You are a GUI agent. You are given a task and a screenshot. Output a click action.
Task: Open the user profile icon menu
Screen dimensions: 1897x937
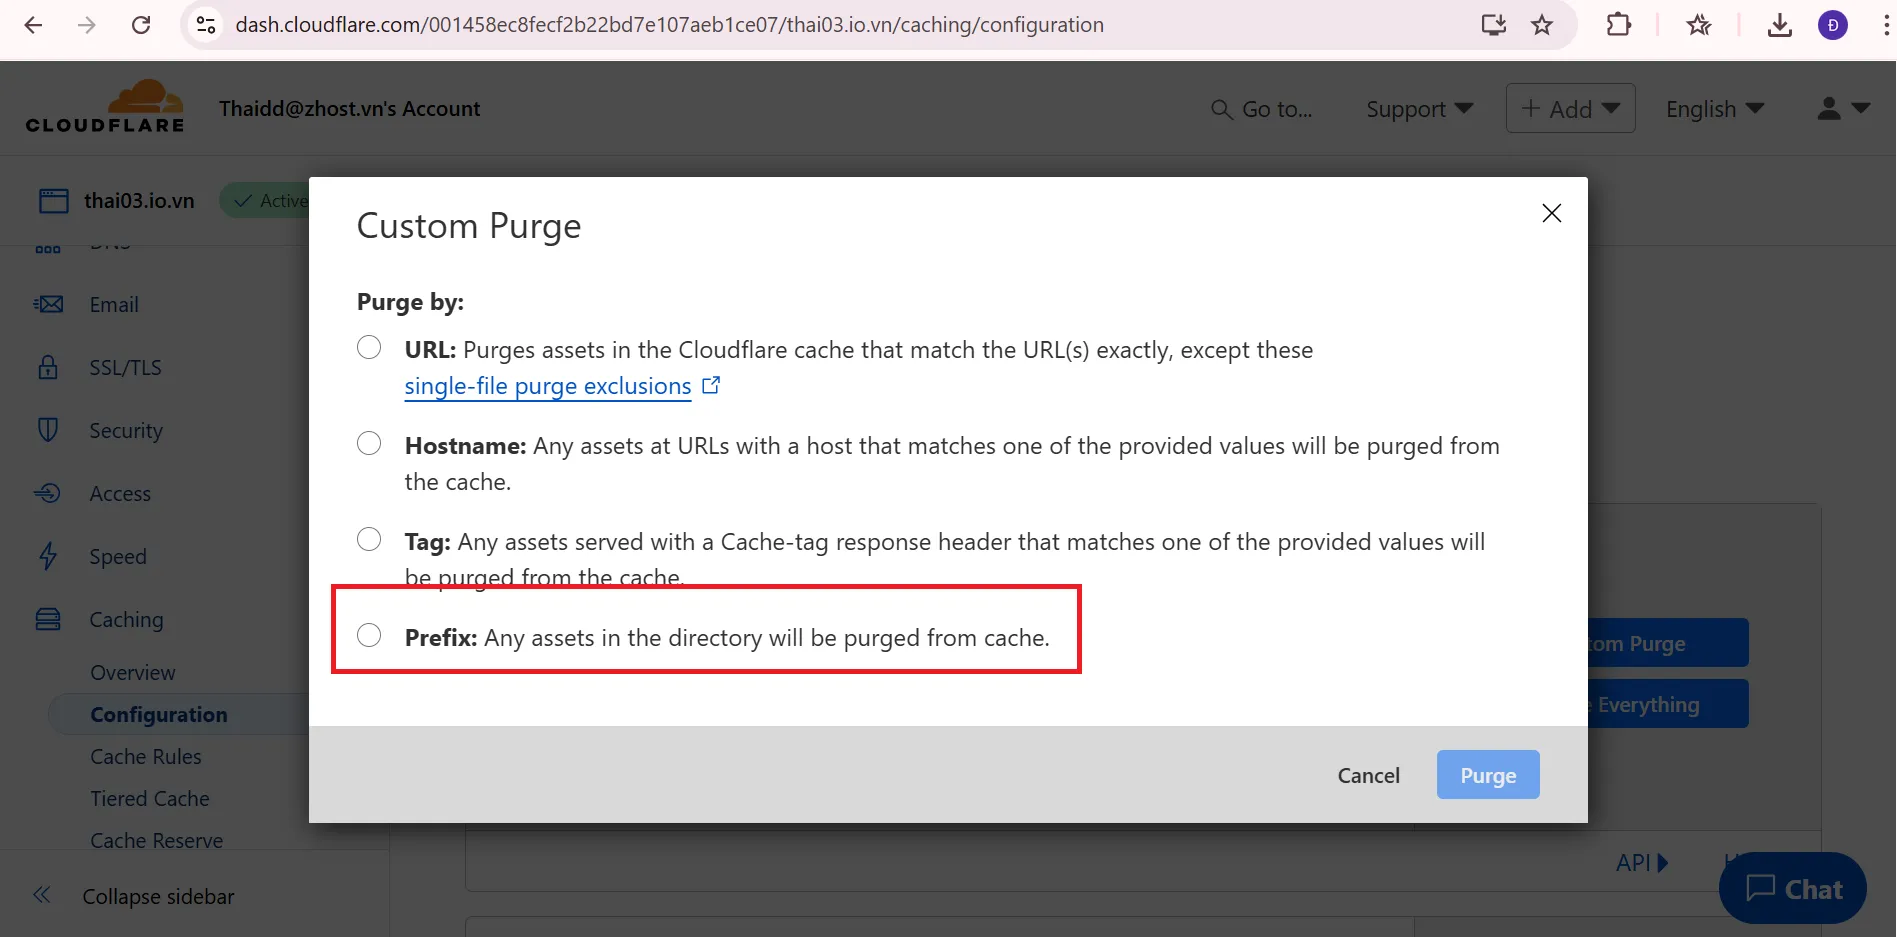(x=1842, y=108)
